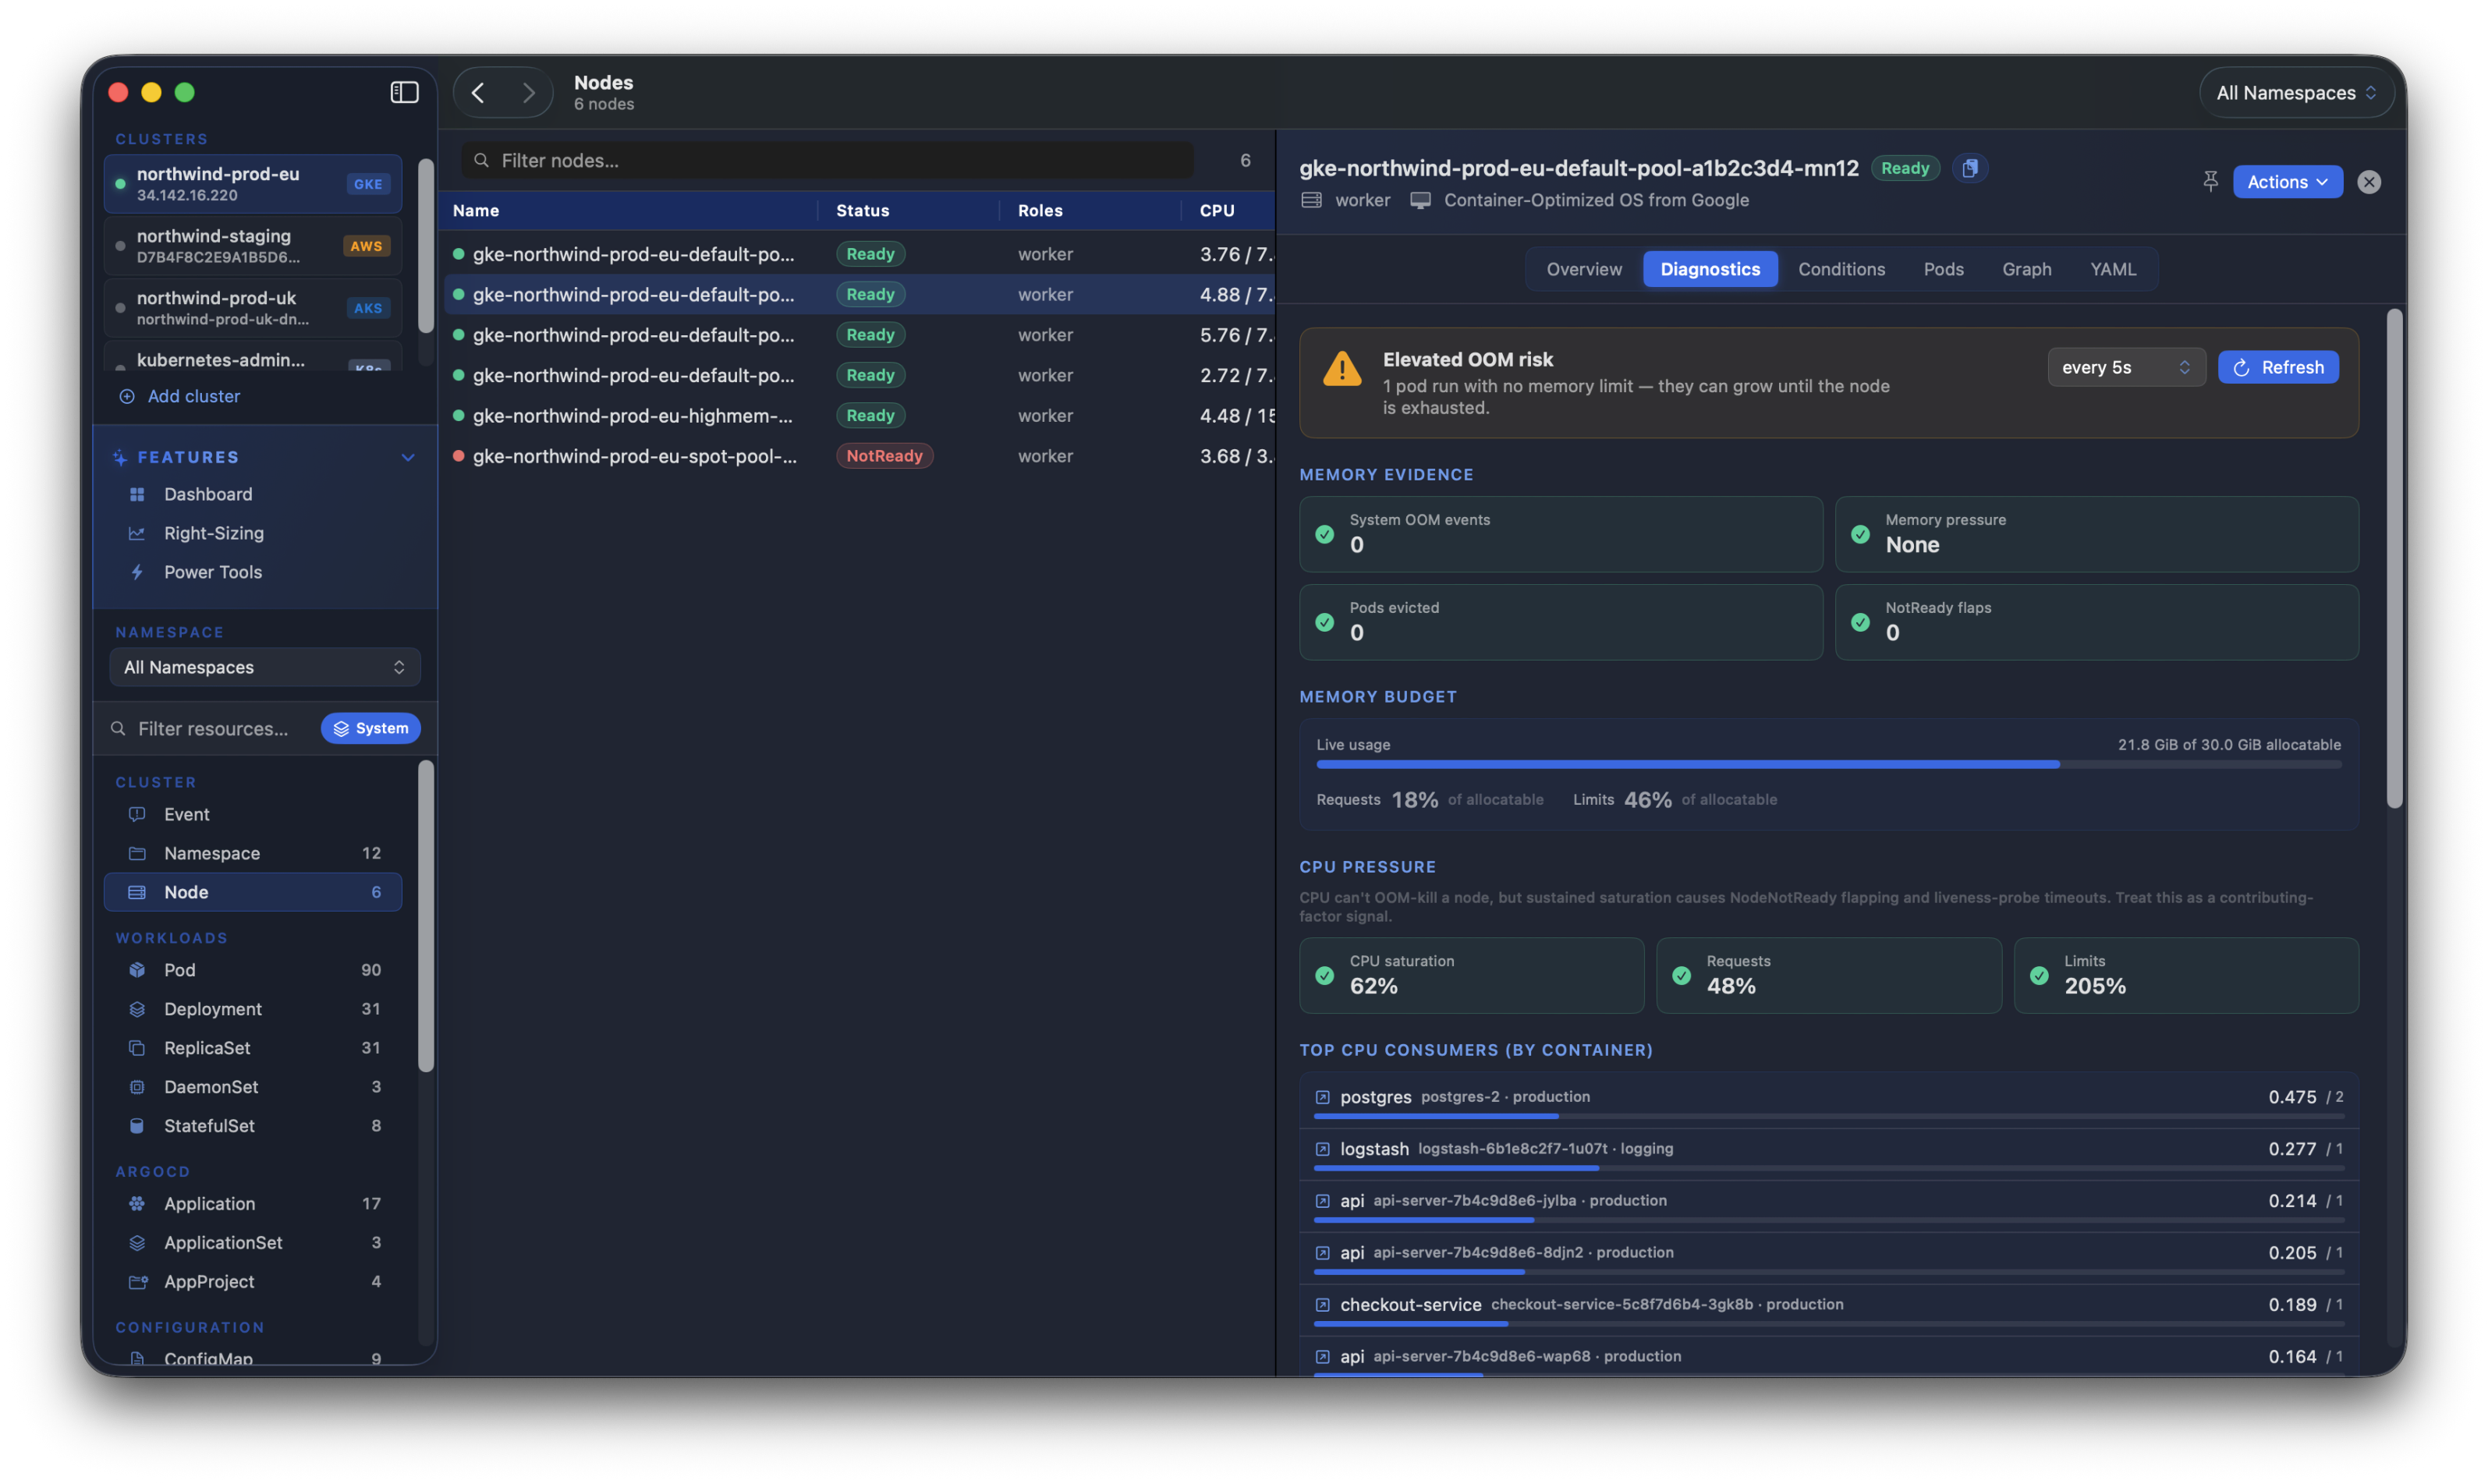Screen dimensions: 2488x1484
Task: Pin the node detail panel
Action: point(2210,181)
